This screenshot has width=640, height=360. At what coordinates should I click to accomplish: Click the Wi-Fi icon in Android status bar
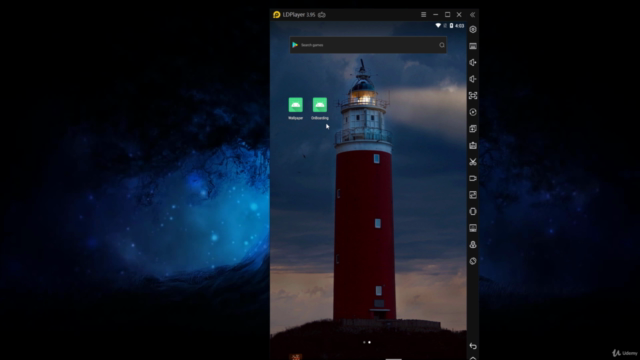[438, 25]
